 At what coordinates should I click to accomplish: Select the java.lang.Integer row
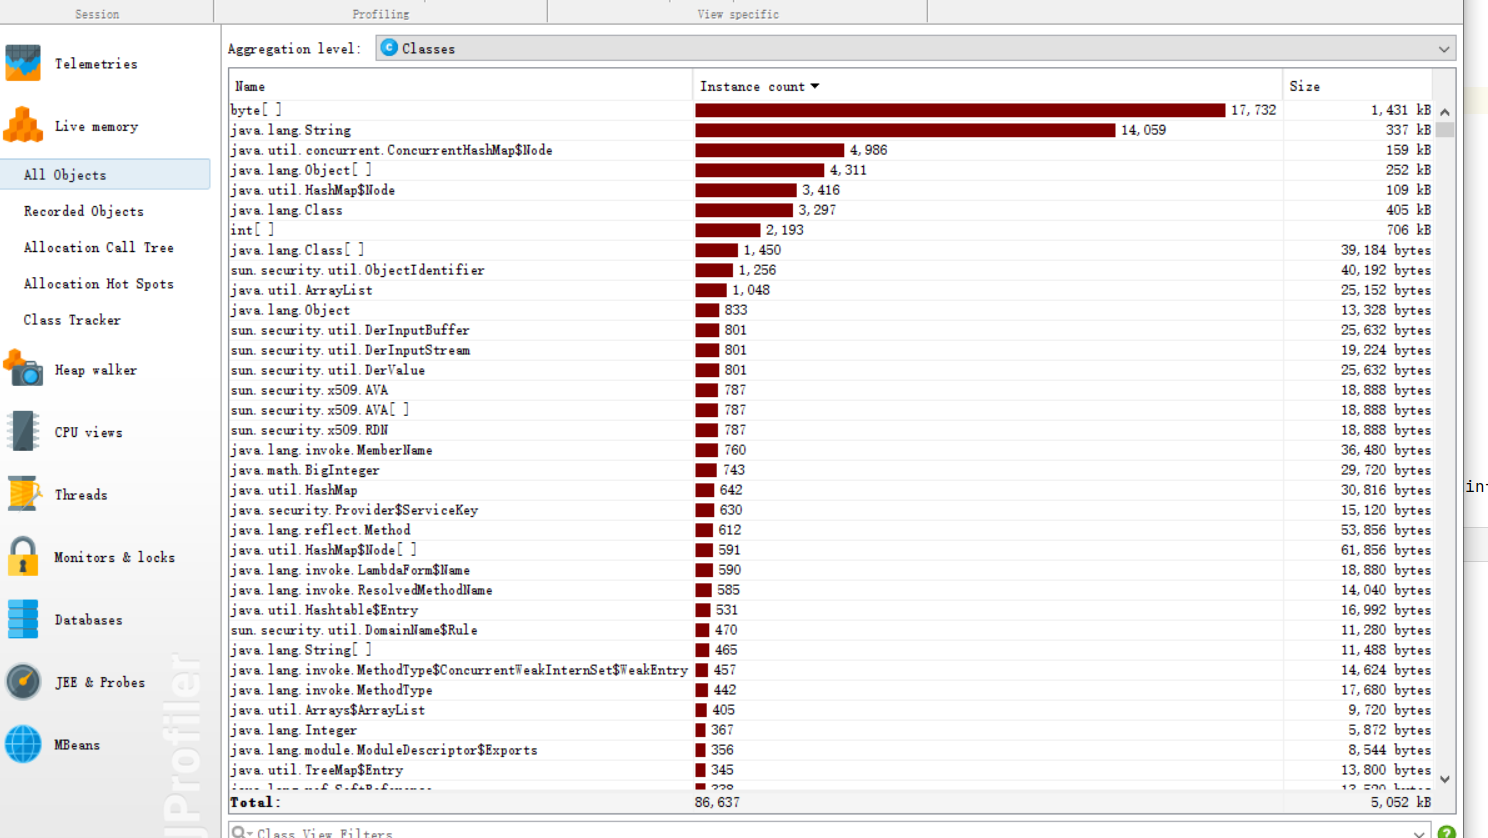tap(831, 730)
